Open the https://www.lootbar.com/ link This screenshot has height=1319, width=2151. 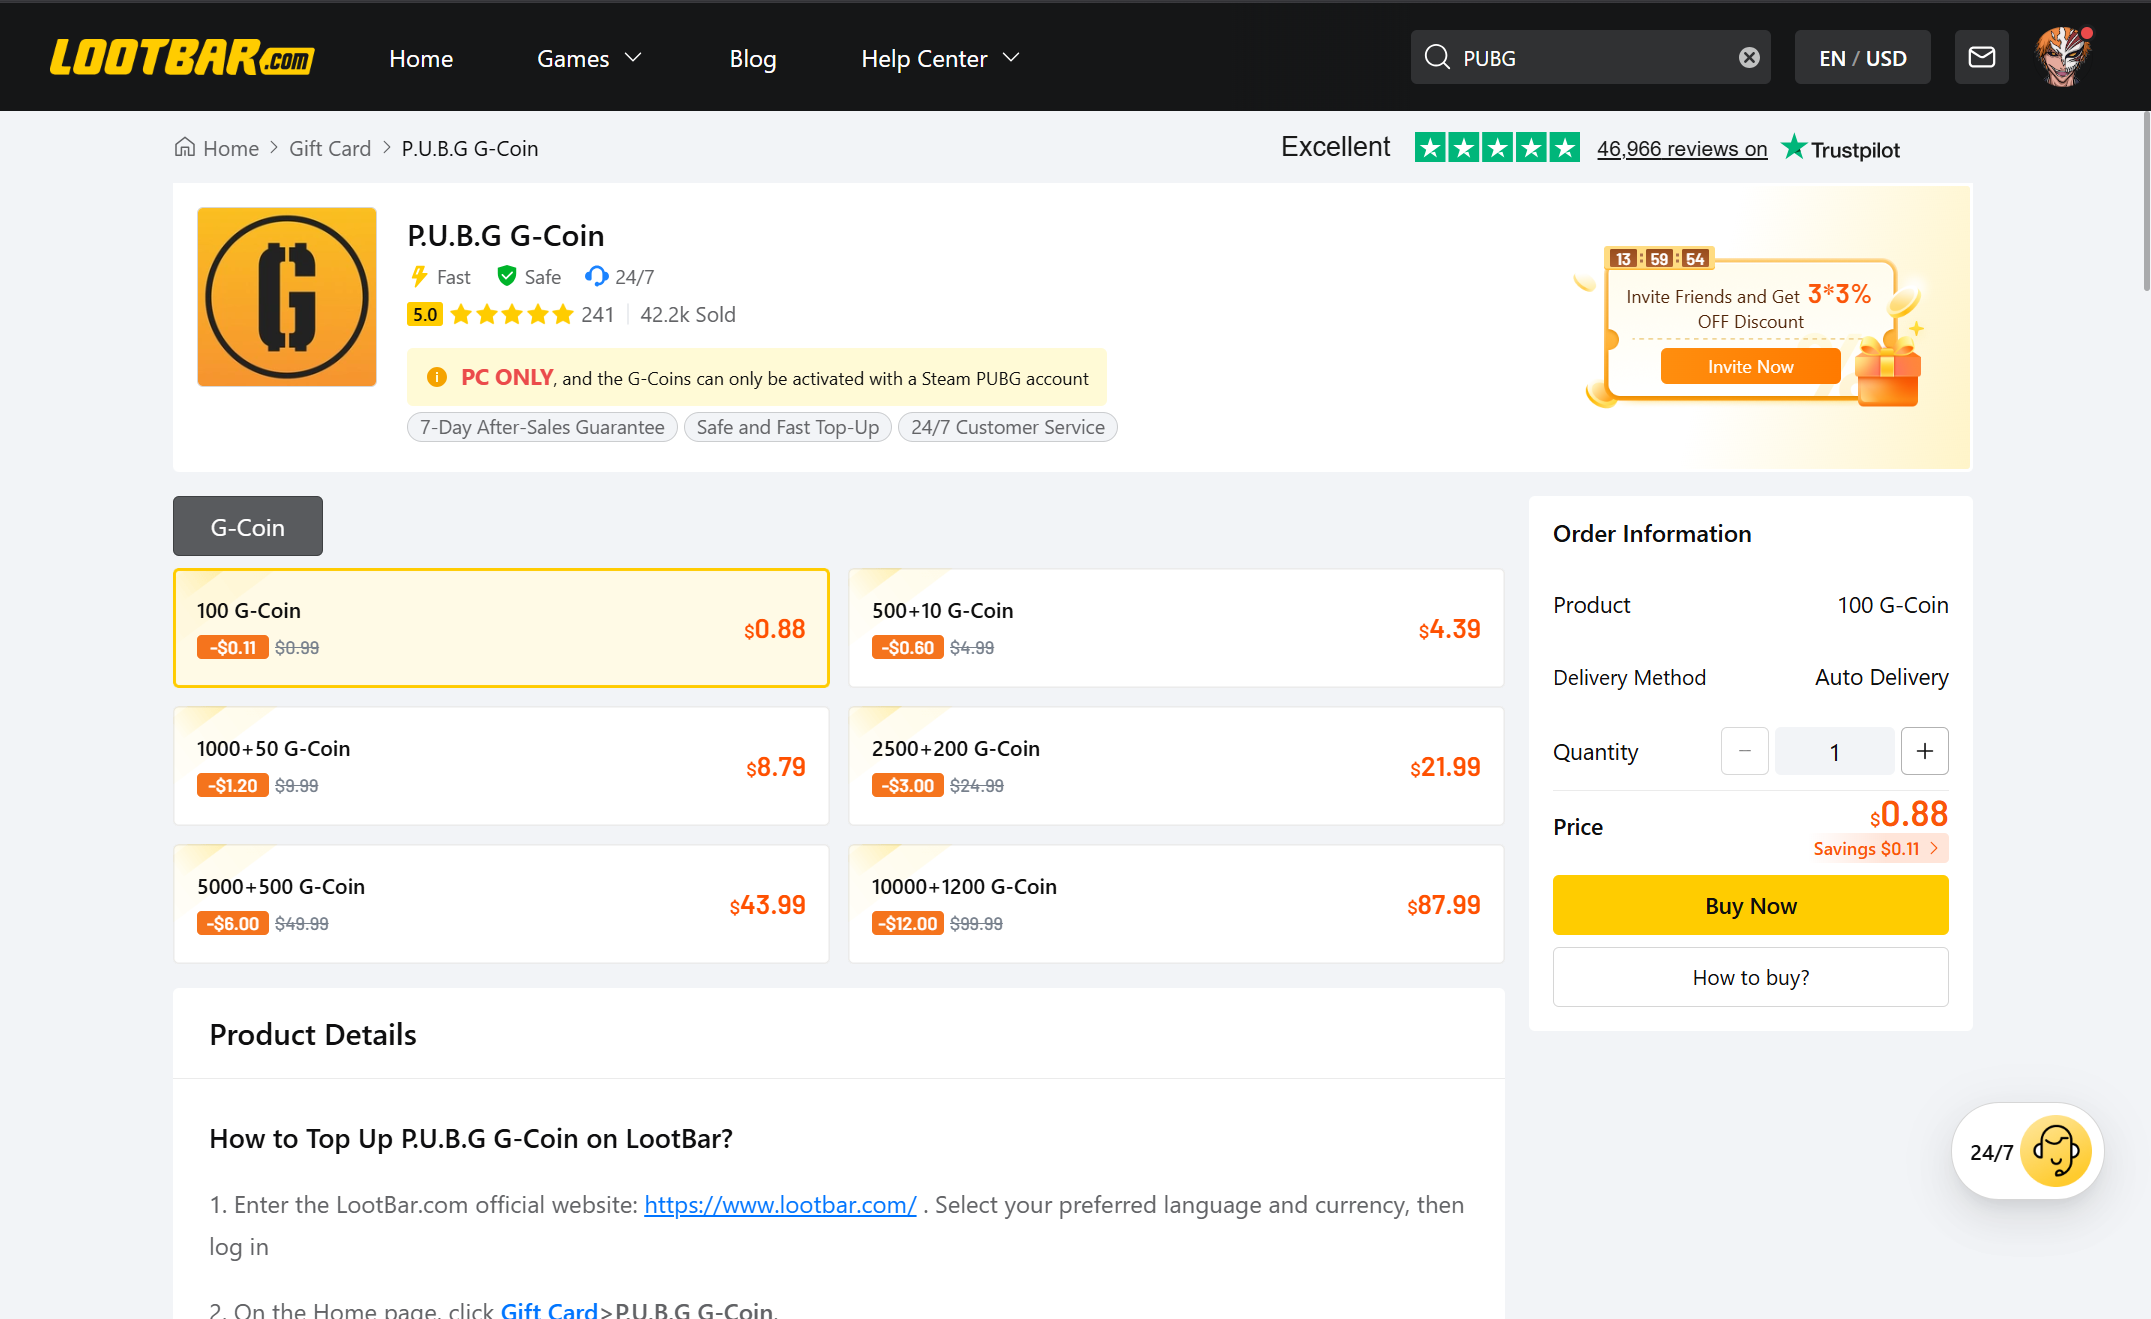(x=780, y=1205)
